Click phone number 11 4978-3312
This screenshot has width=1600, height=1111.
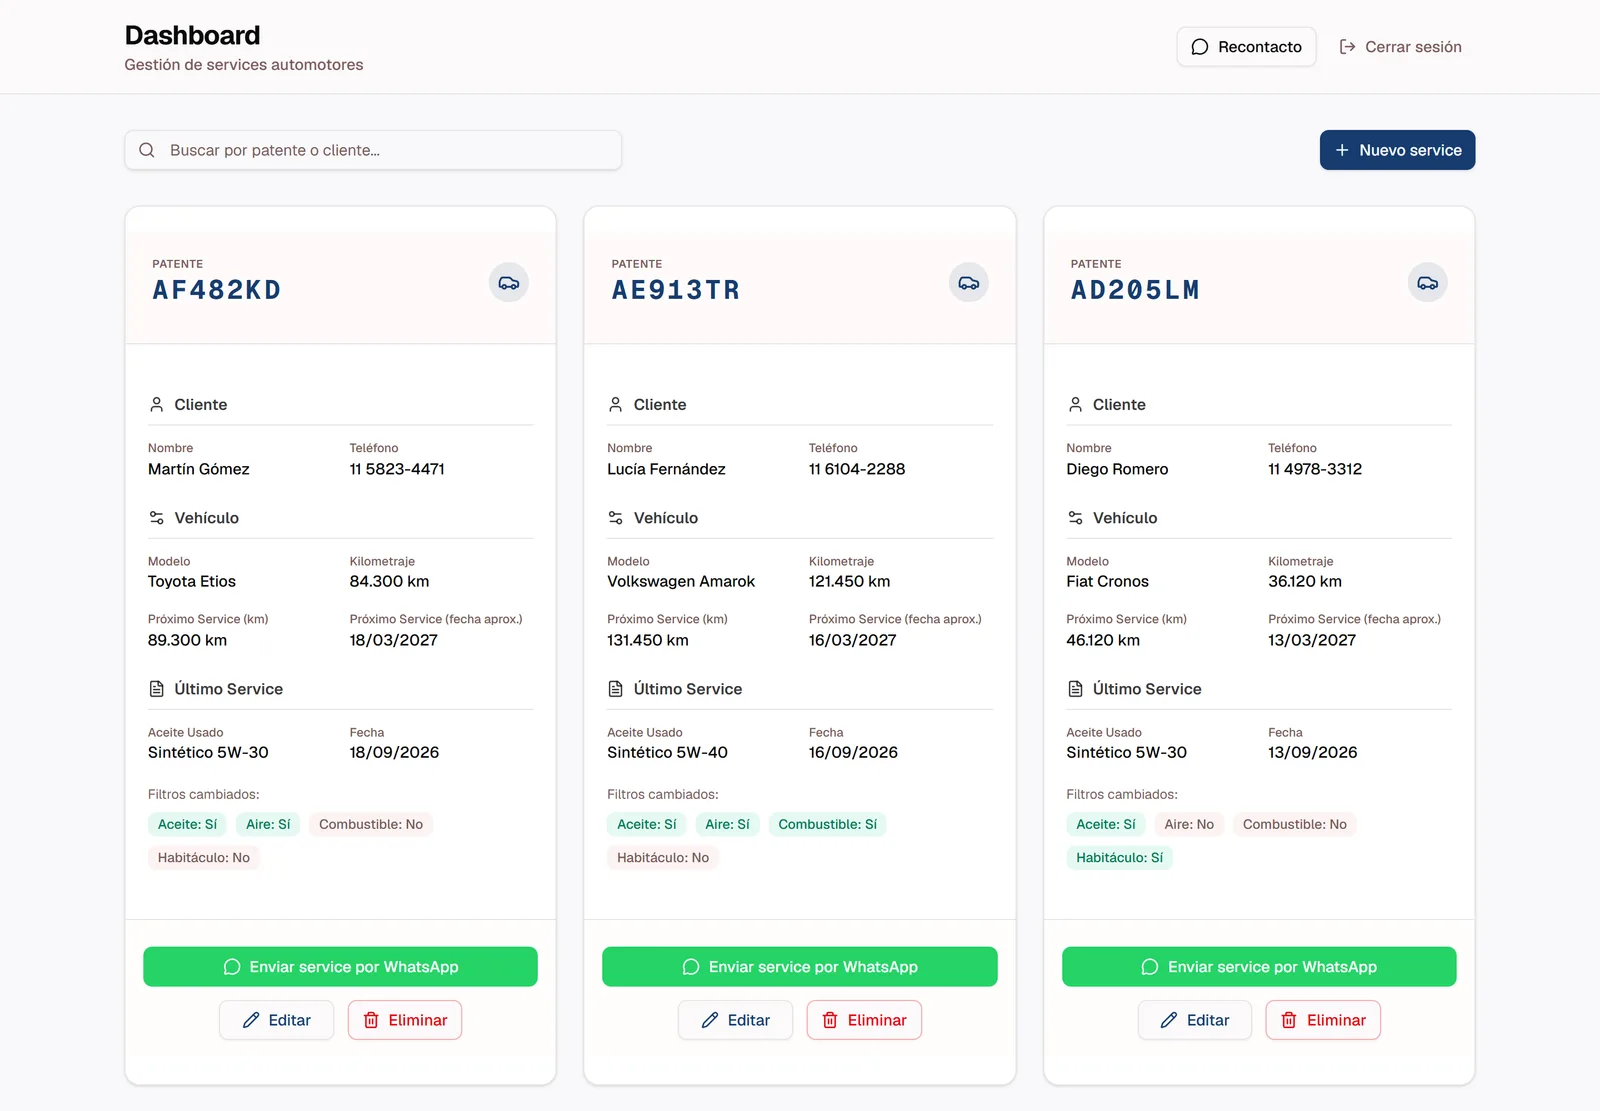pyautogui.click(x=1315, y=469)
